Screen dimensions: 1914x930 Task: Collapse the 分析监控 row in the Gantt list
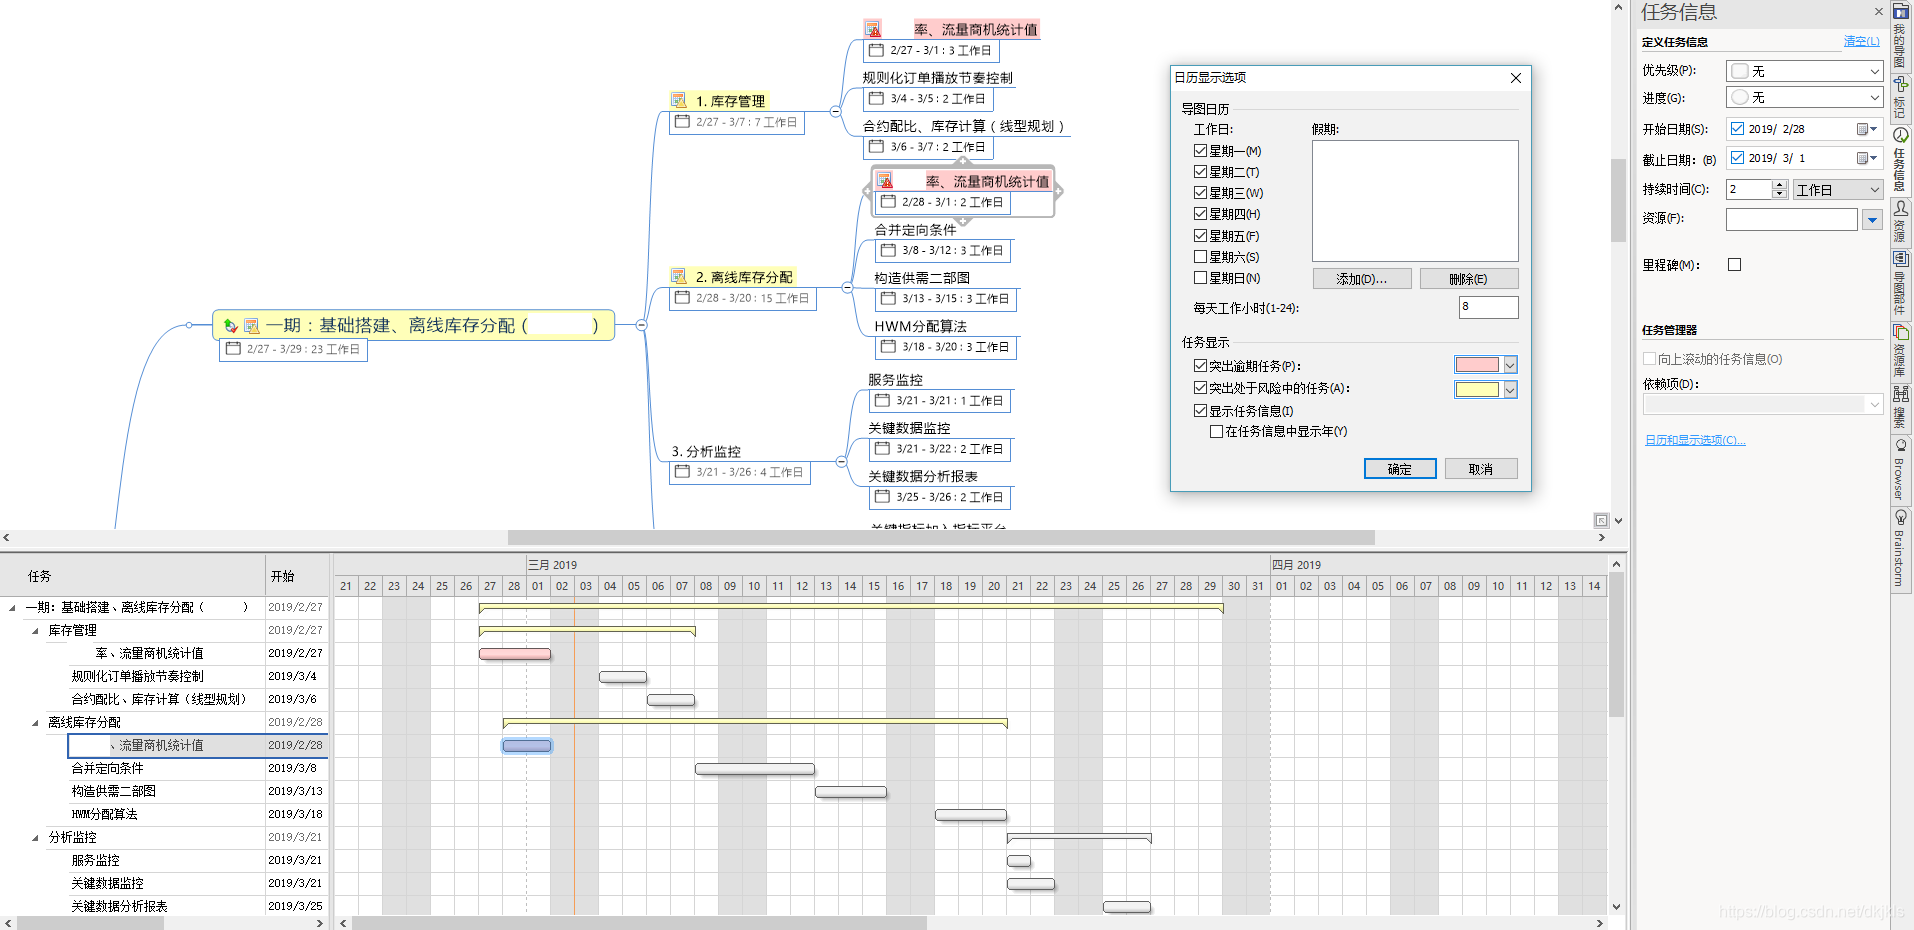coord(35,837)
